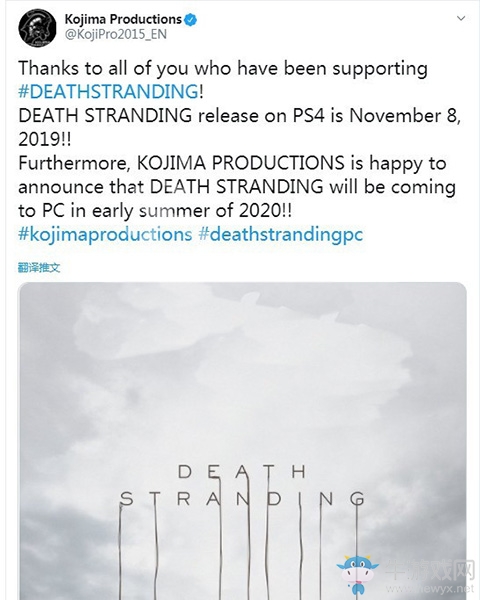Viewport: 480px width, 600px height.
Task: Open the Kojima Productions display name
Action: [123, 19]
